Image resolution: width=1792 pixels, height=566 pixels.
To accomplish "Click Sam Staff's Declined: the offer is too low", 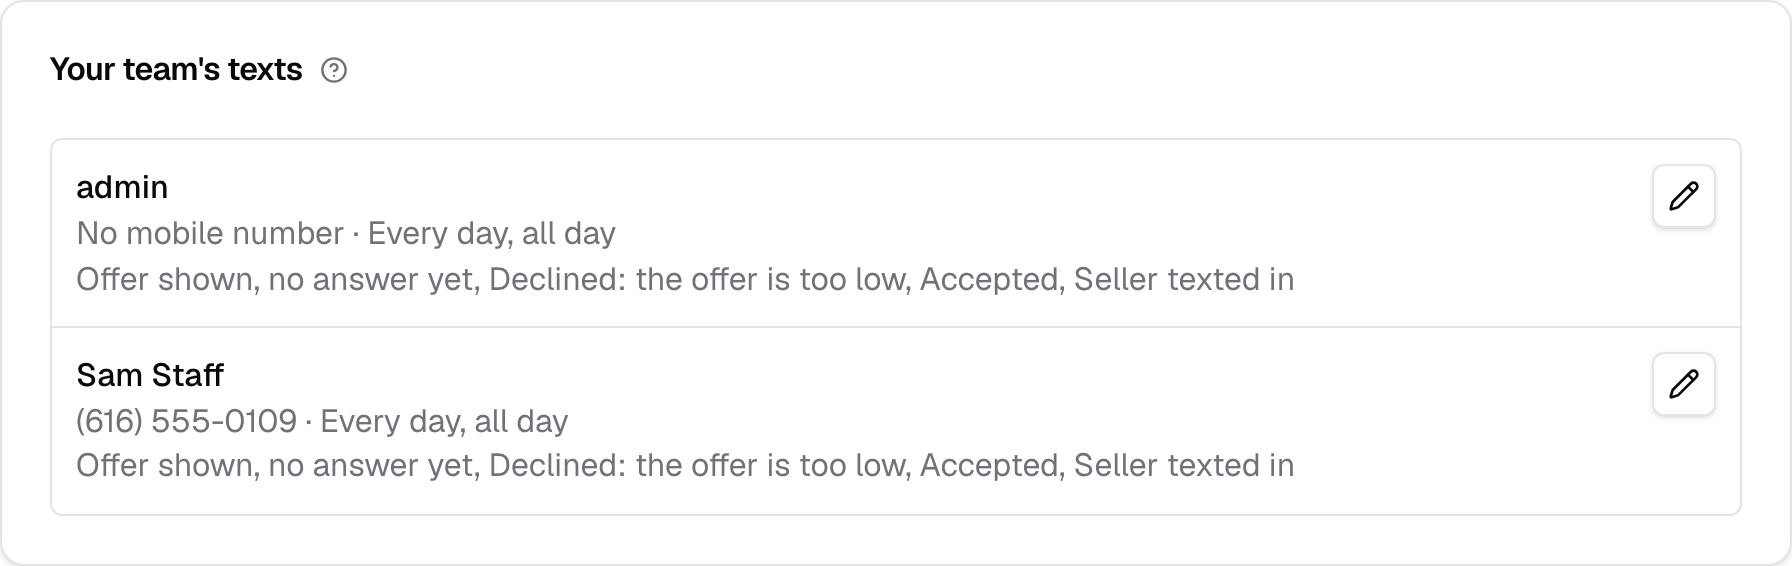I will pos(699,465).
